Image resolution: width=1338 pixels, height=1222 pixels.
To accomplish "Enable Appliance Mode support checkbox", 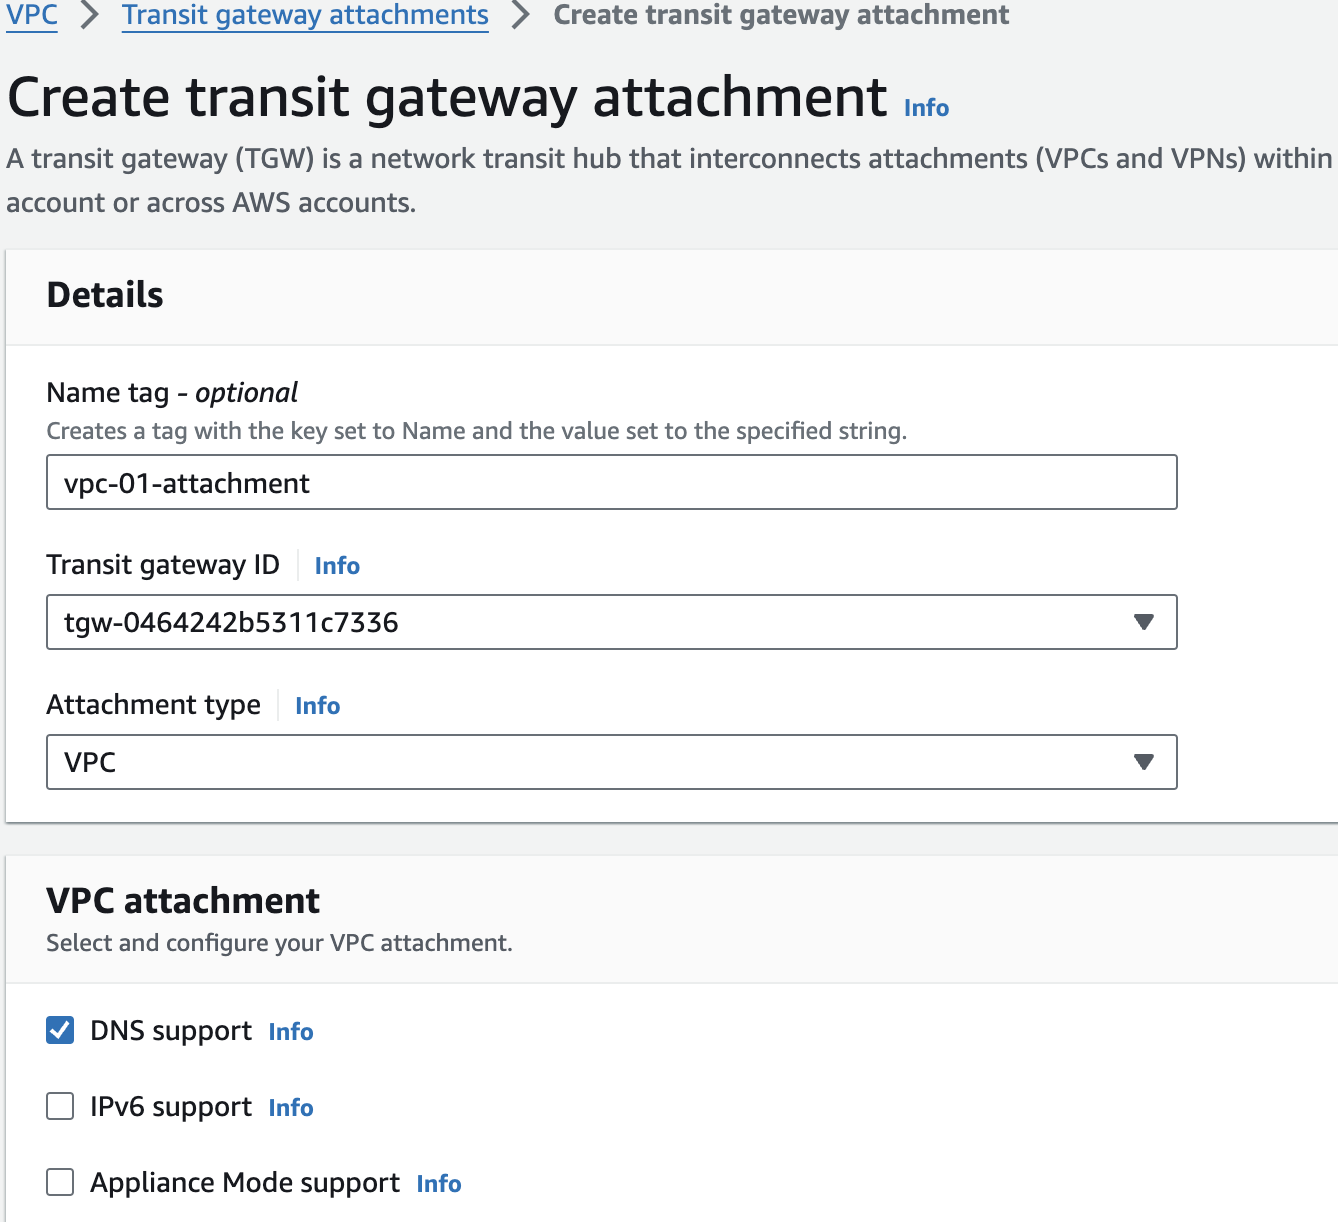I will (x=60, y=1182).
